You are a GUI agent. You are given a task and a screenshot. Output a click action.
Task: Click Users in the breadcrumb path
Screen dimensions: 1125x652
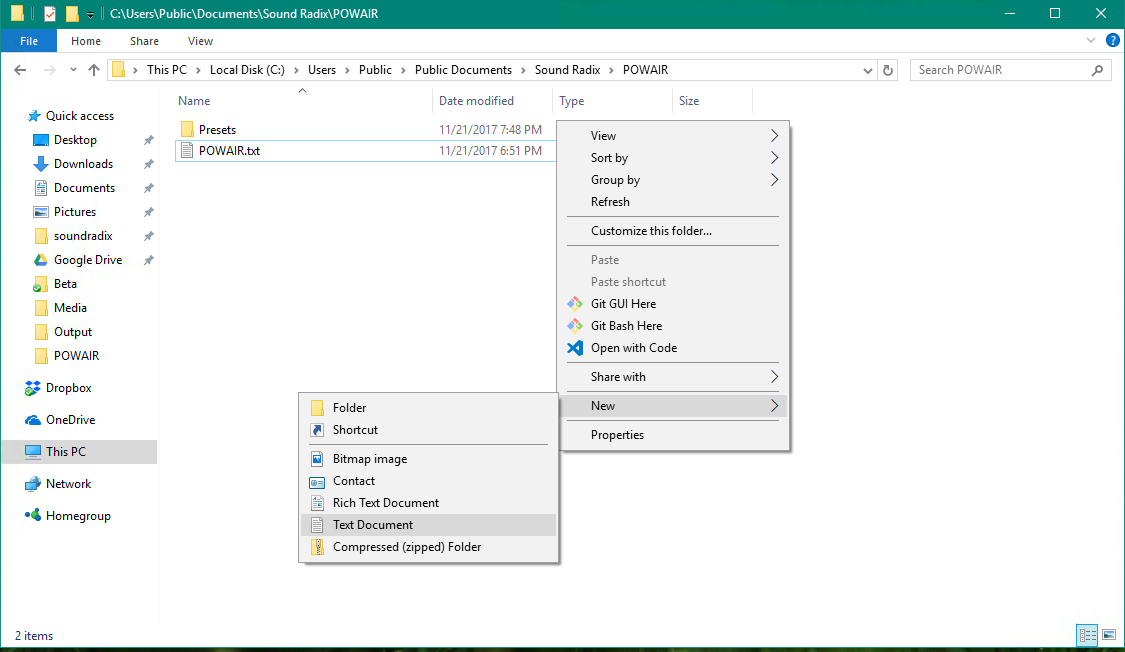coord(321,70)
